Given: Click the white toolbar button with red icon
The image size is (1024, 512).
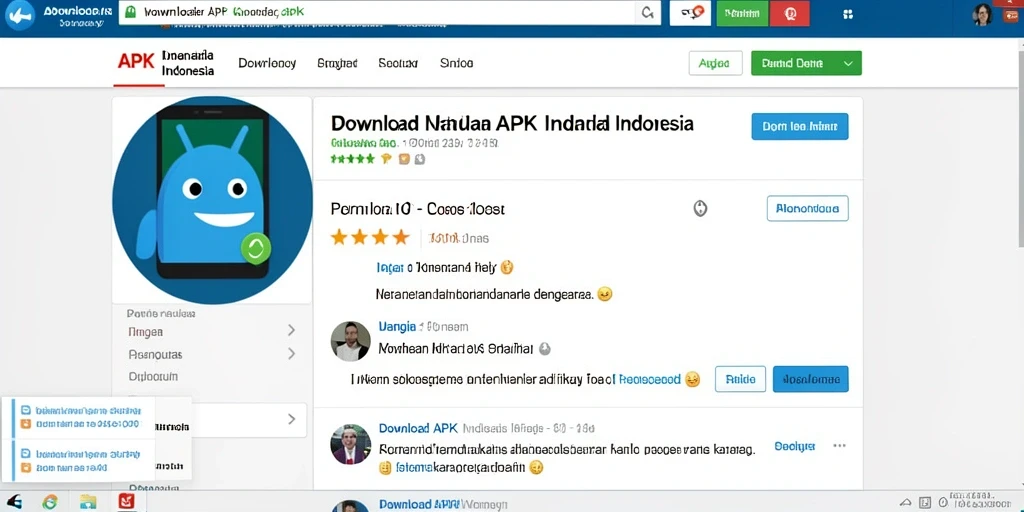Looking at the screenshot, I should [690, 13].
